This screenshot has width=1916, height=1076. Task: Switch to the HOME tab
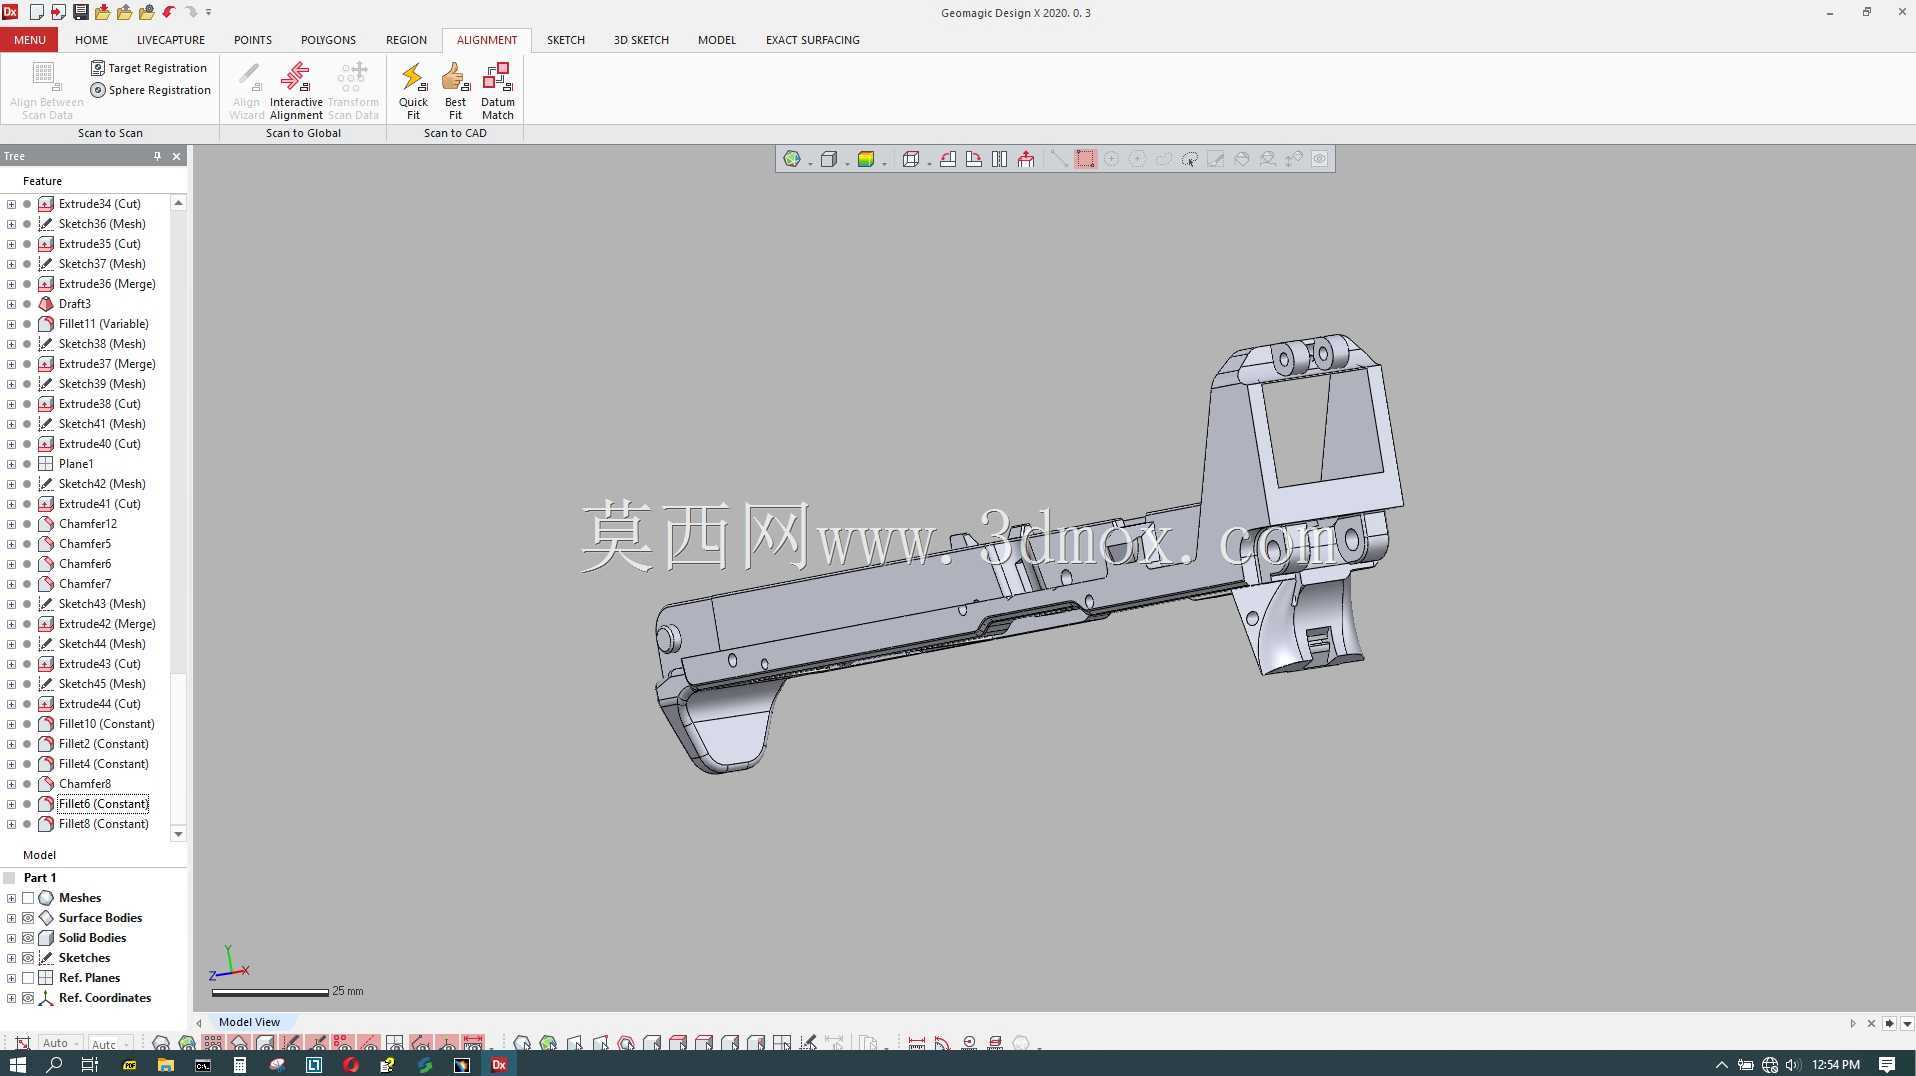click(x=91, y=40)
